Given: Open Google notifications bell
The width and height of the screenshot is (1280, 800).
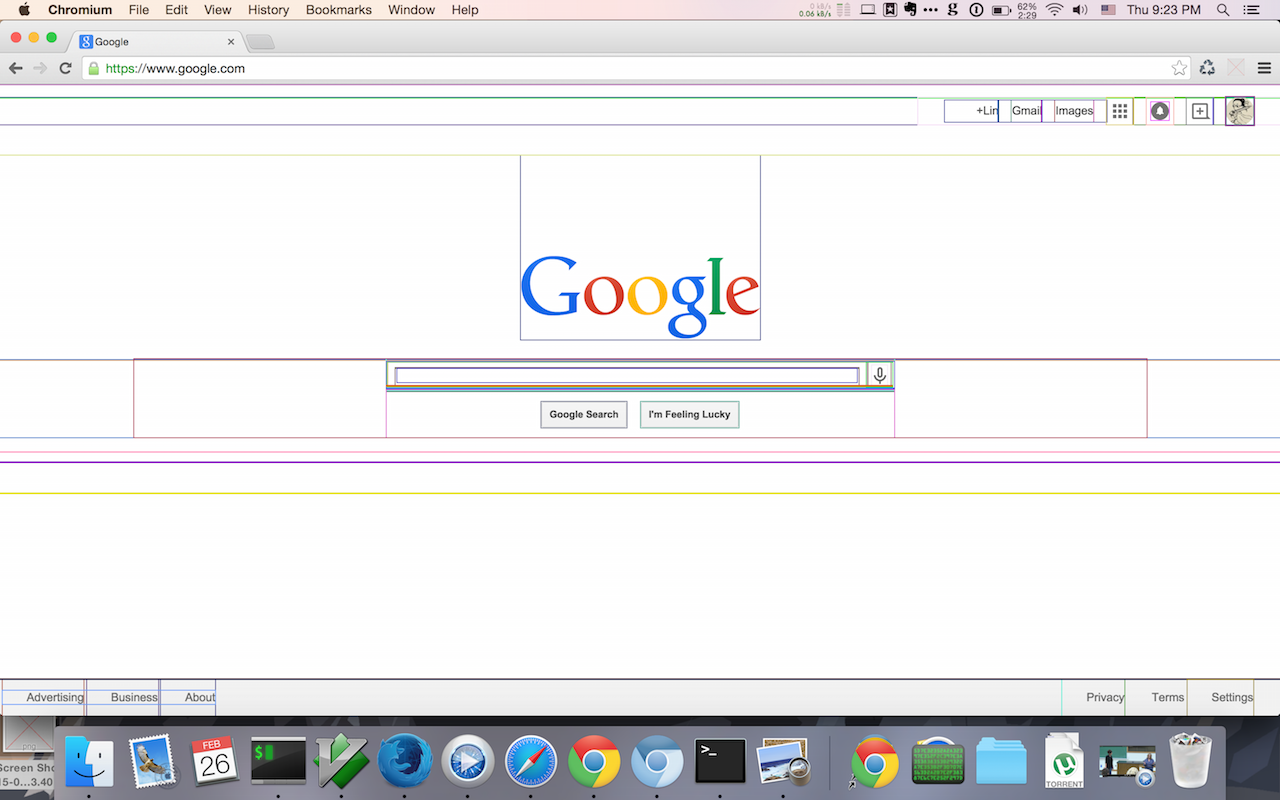Looking at the screenshot, I should pyautogui.click(x=1160, y=111).
